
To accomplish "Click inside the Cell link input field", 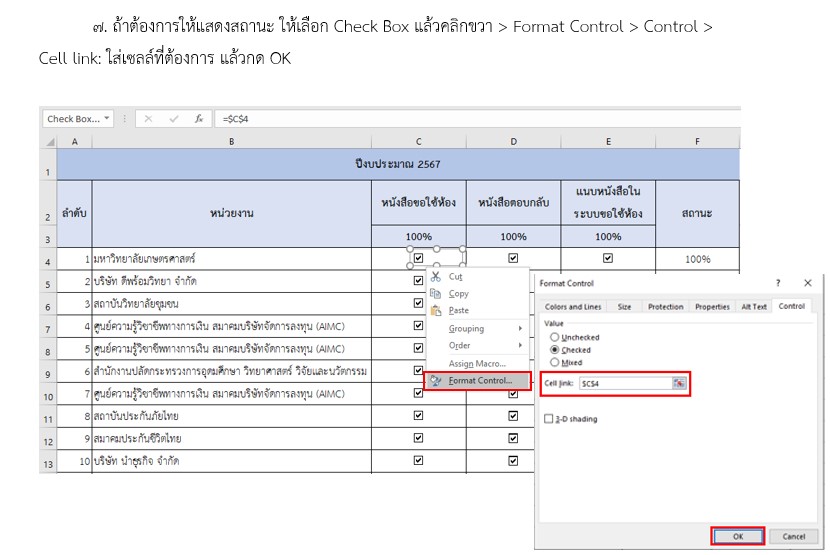I will [622, 383].
